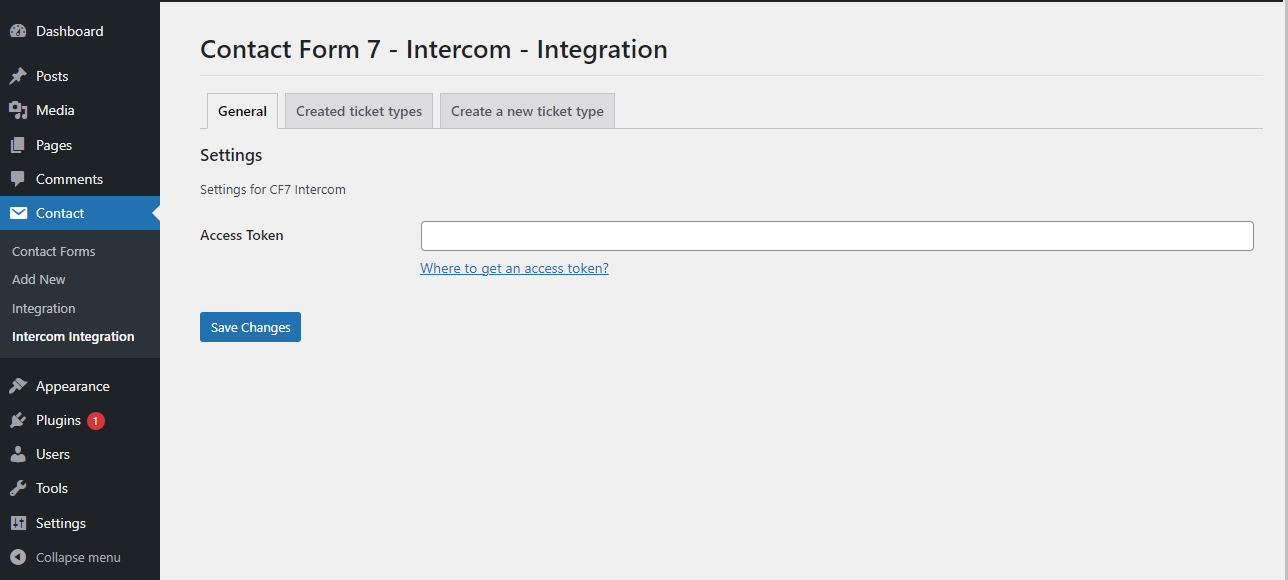Open 'Where to get an access token?' link
Image resolution: width=1288 pixels, height=580 pixels.
pyautogui.click(x=514, y=268)
